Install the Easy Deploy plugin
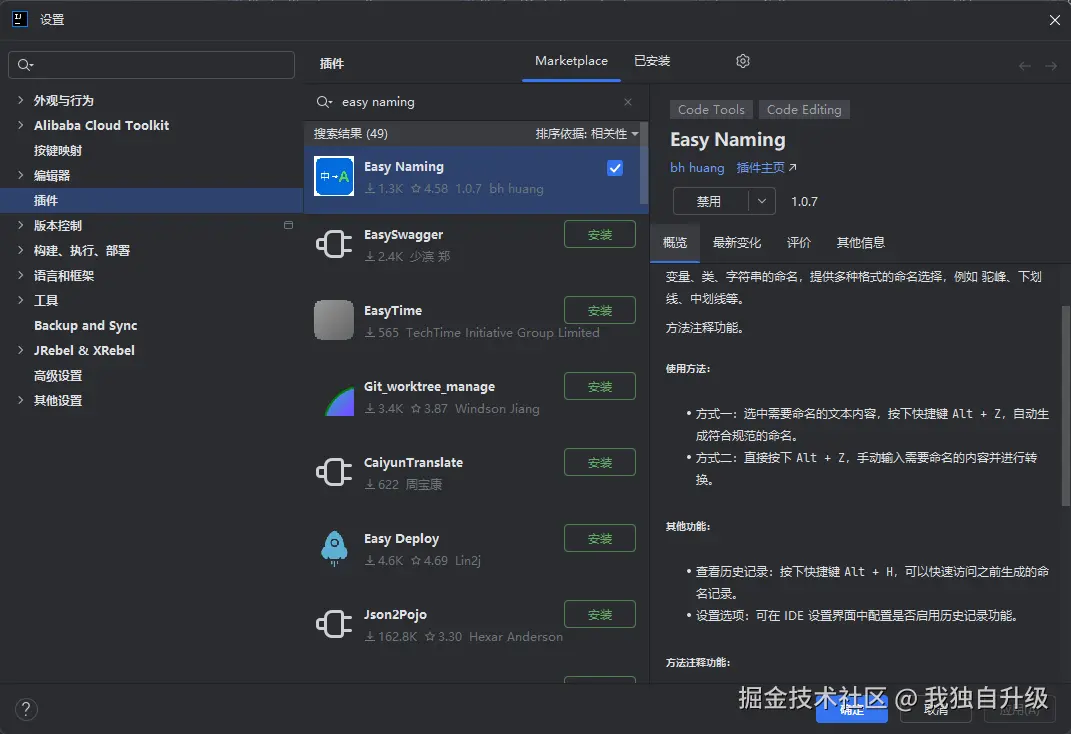 click(600, 538)
